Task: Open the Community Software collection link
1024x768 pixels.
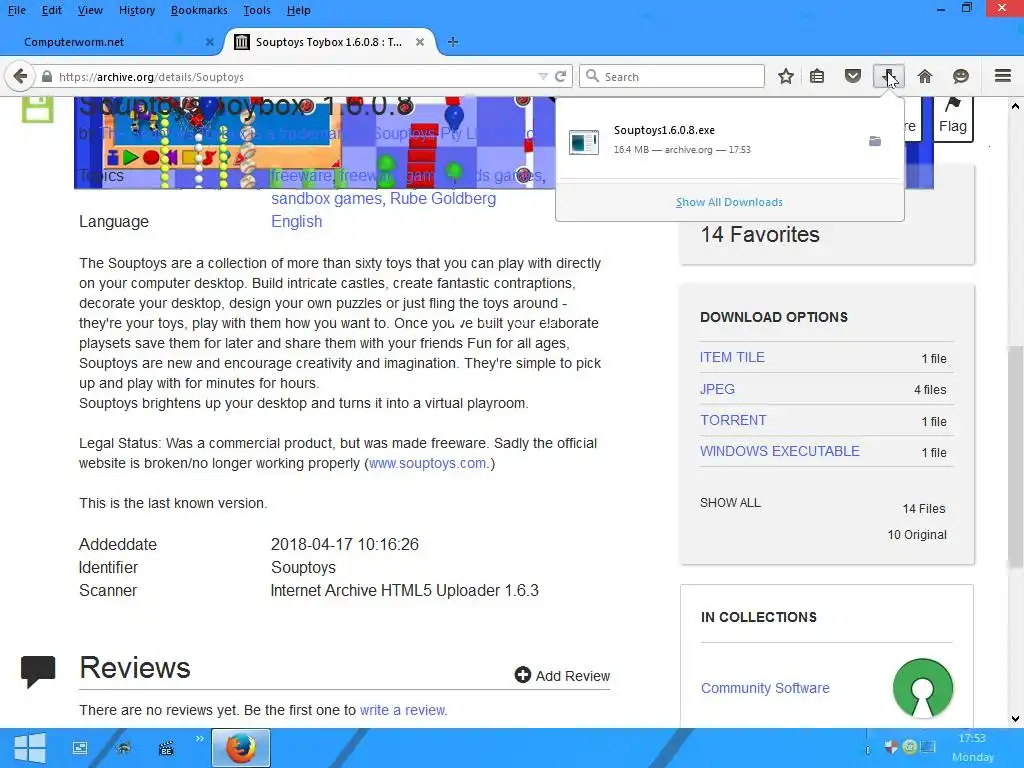Action: 765,688
